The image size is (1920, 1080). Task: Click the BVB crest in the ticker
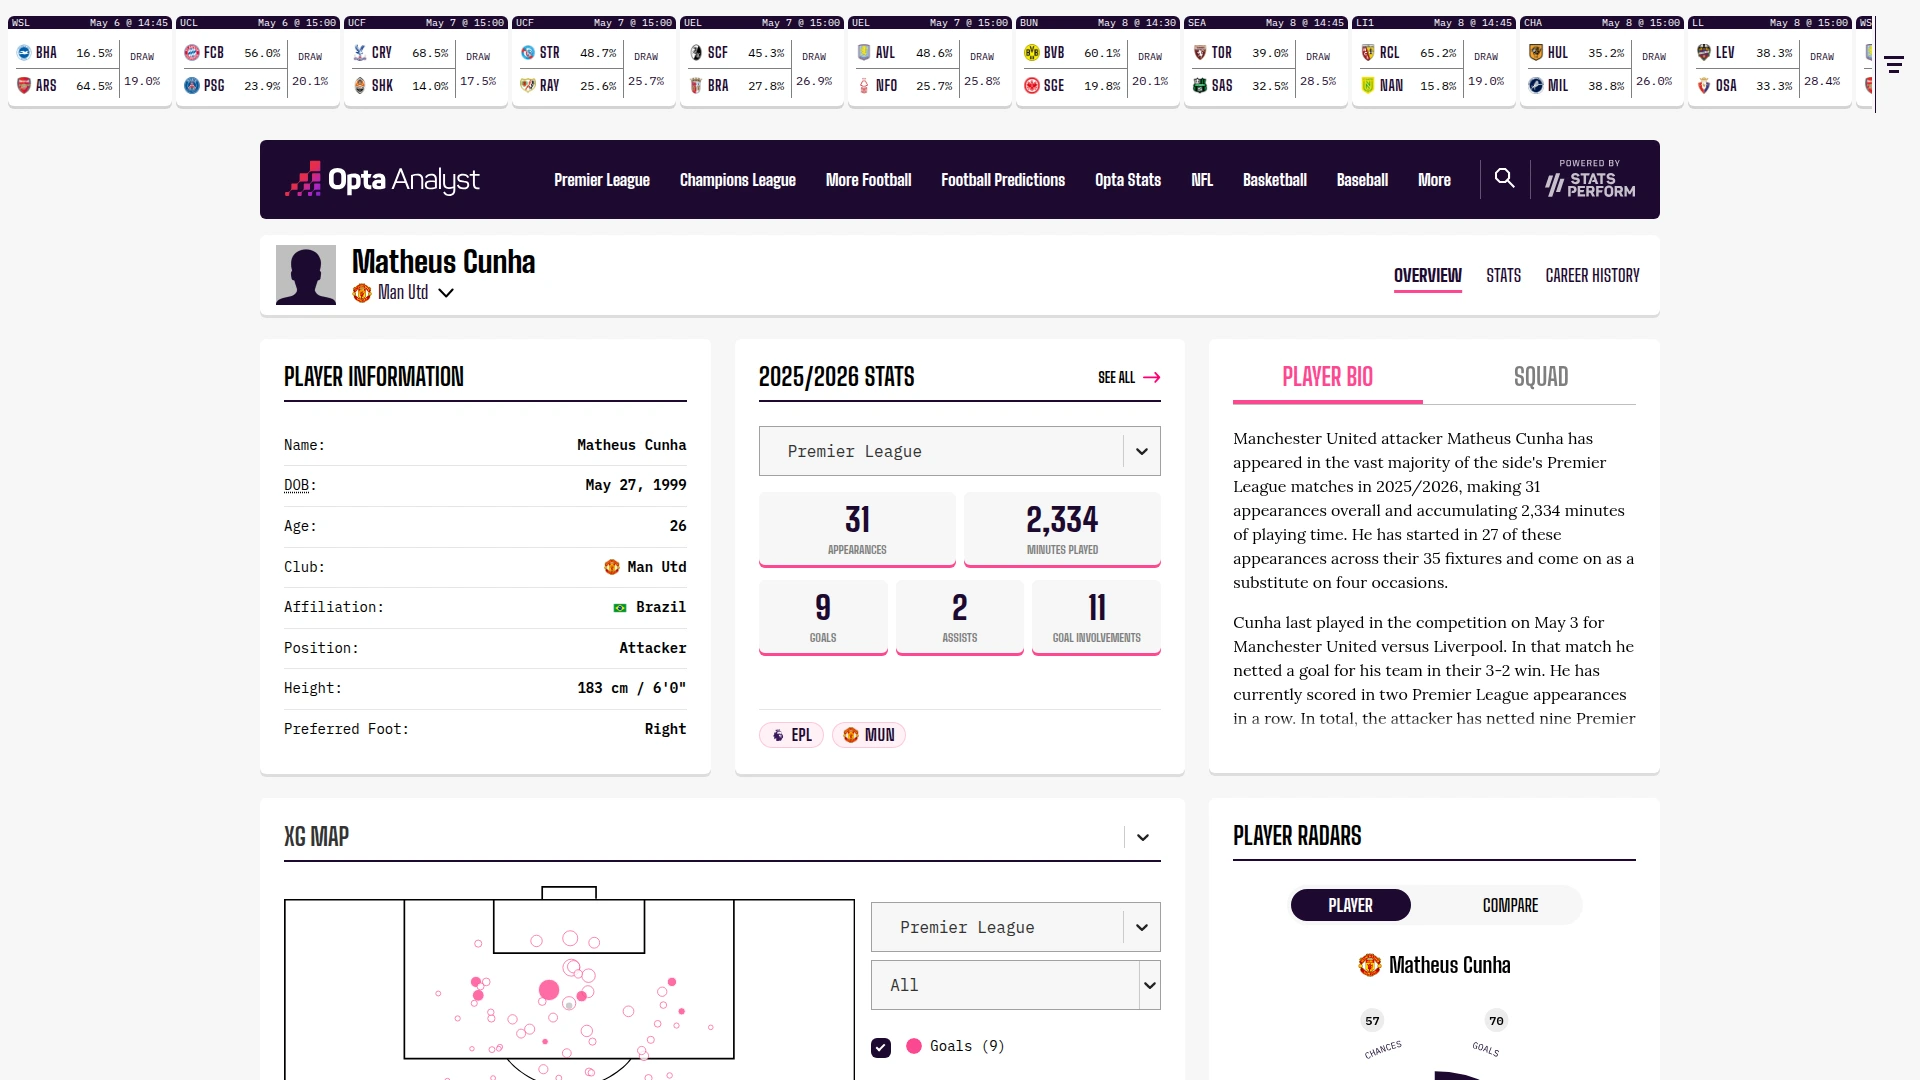[x=1032, y=53]
